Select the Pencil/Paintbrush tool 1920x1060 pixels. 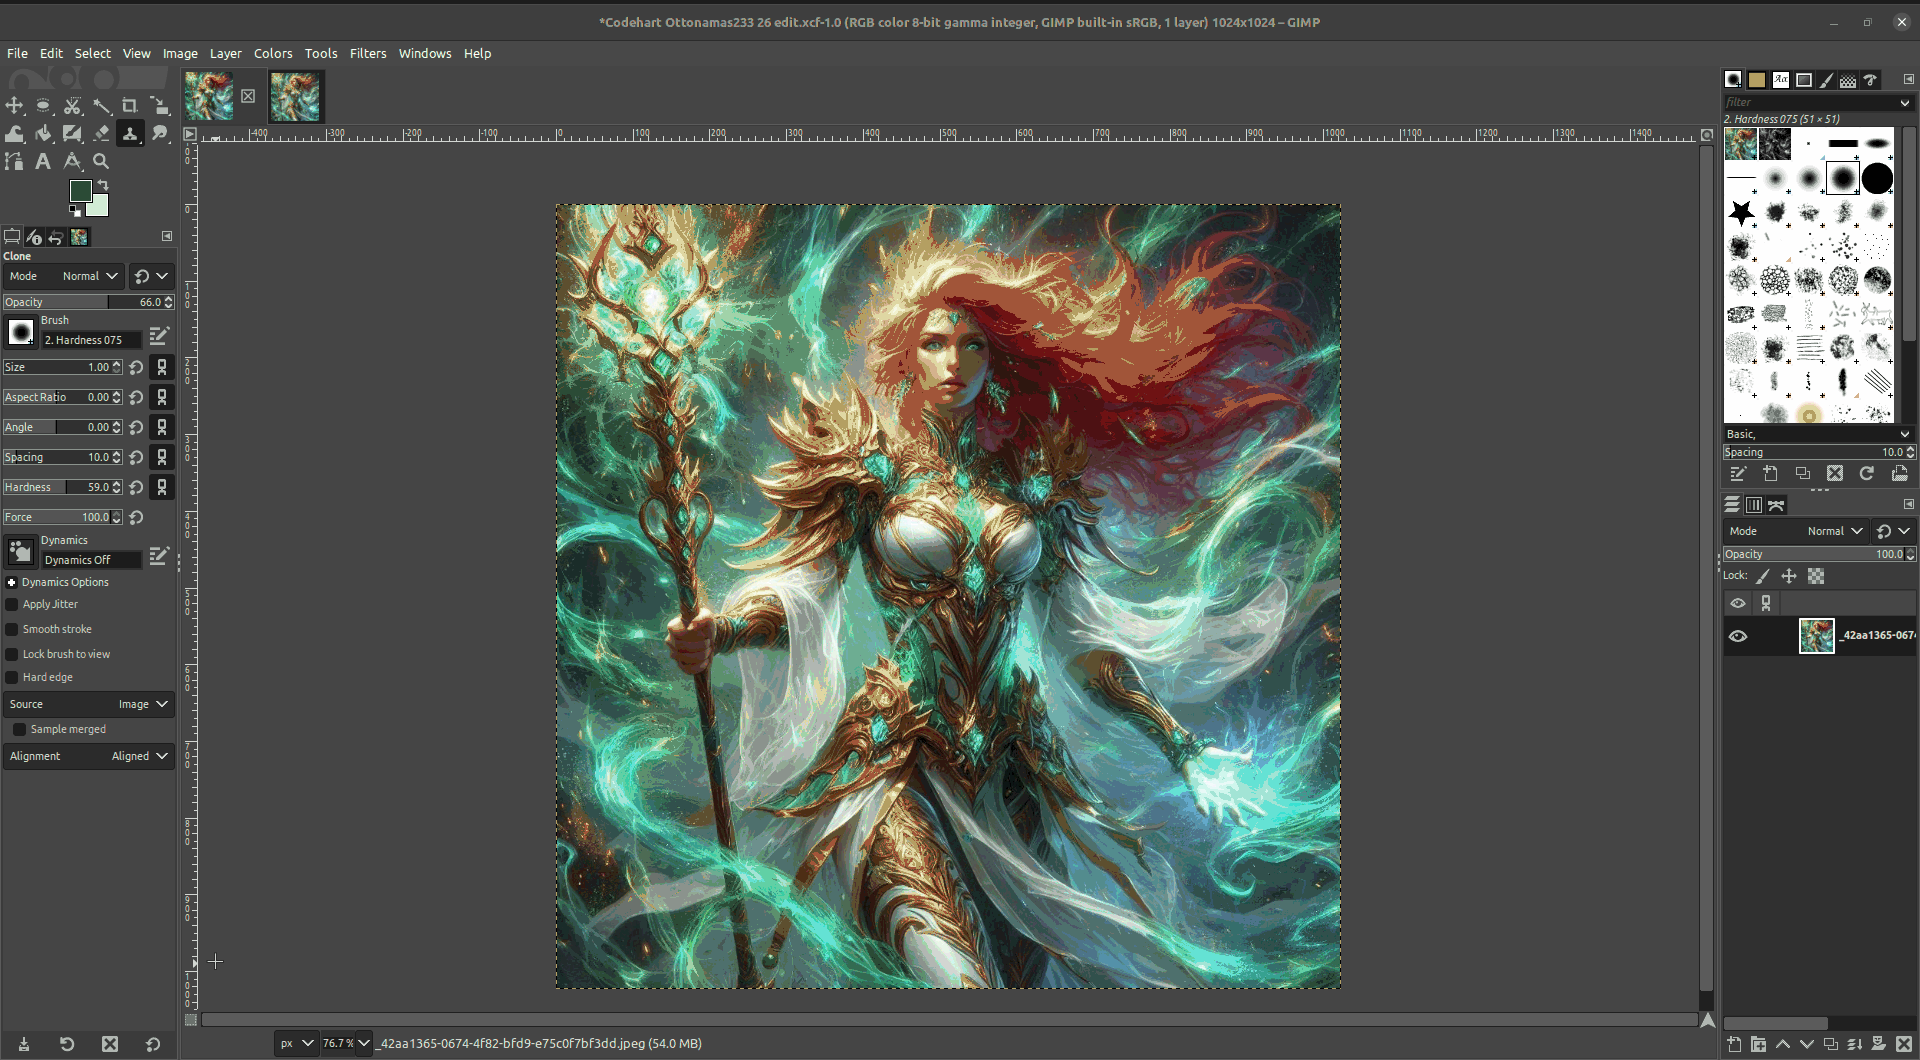(73, 133)
